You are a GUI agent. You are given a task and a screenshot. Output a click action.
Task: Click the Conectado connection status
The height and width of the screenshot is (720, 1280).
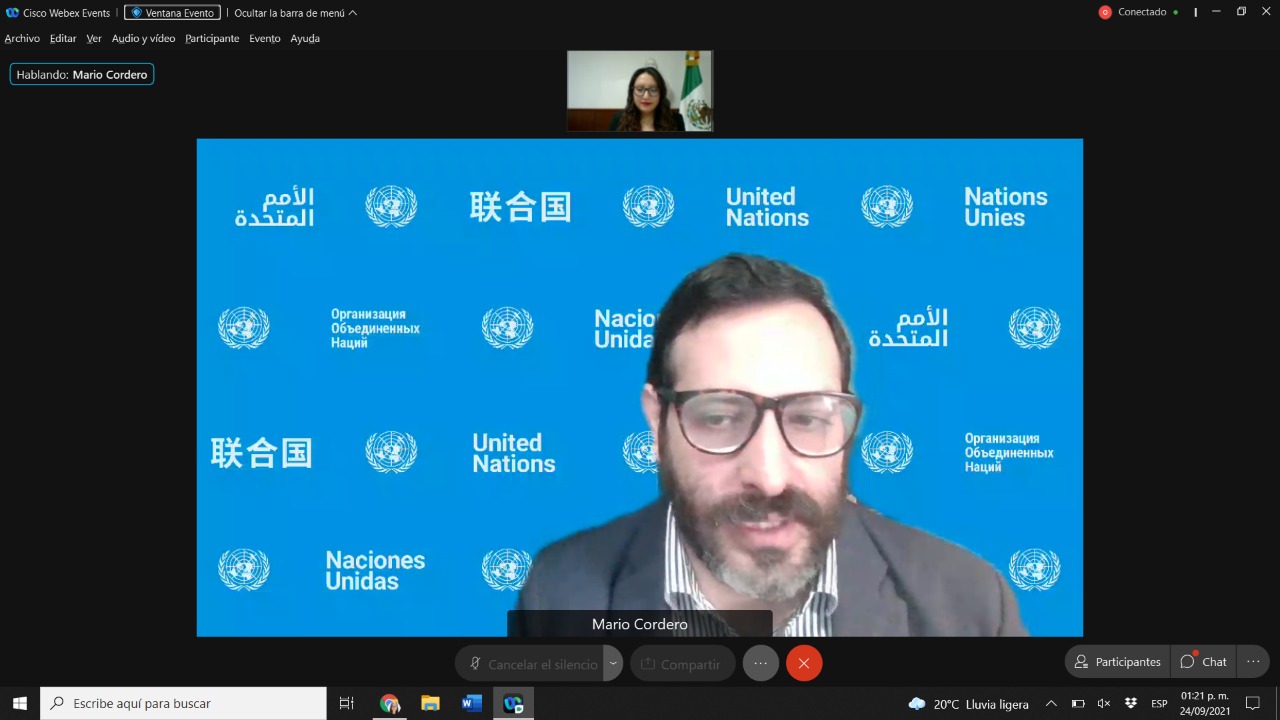point(1148,12)
